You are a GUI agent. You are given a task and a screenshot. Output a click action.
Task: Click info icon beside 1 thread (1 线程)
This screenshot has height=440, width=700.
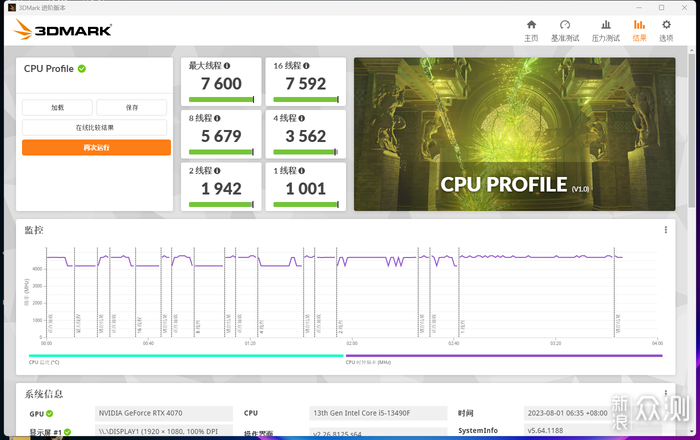pos(302,171)
